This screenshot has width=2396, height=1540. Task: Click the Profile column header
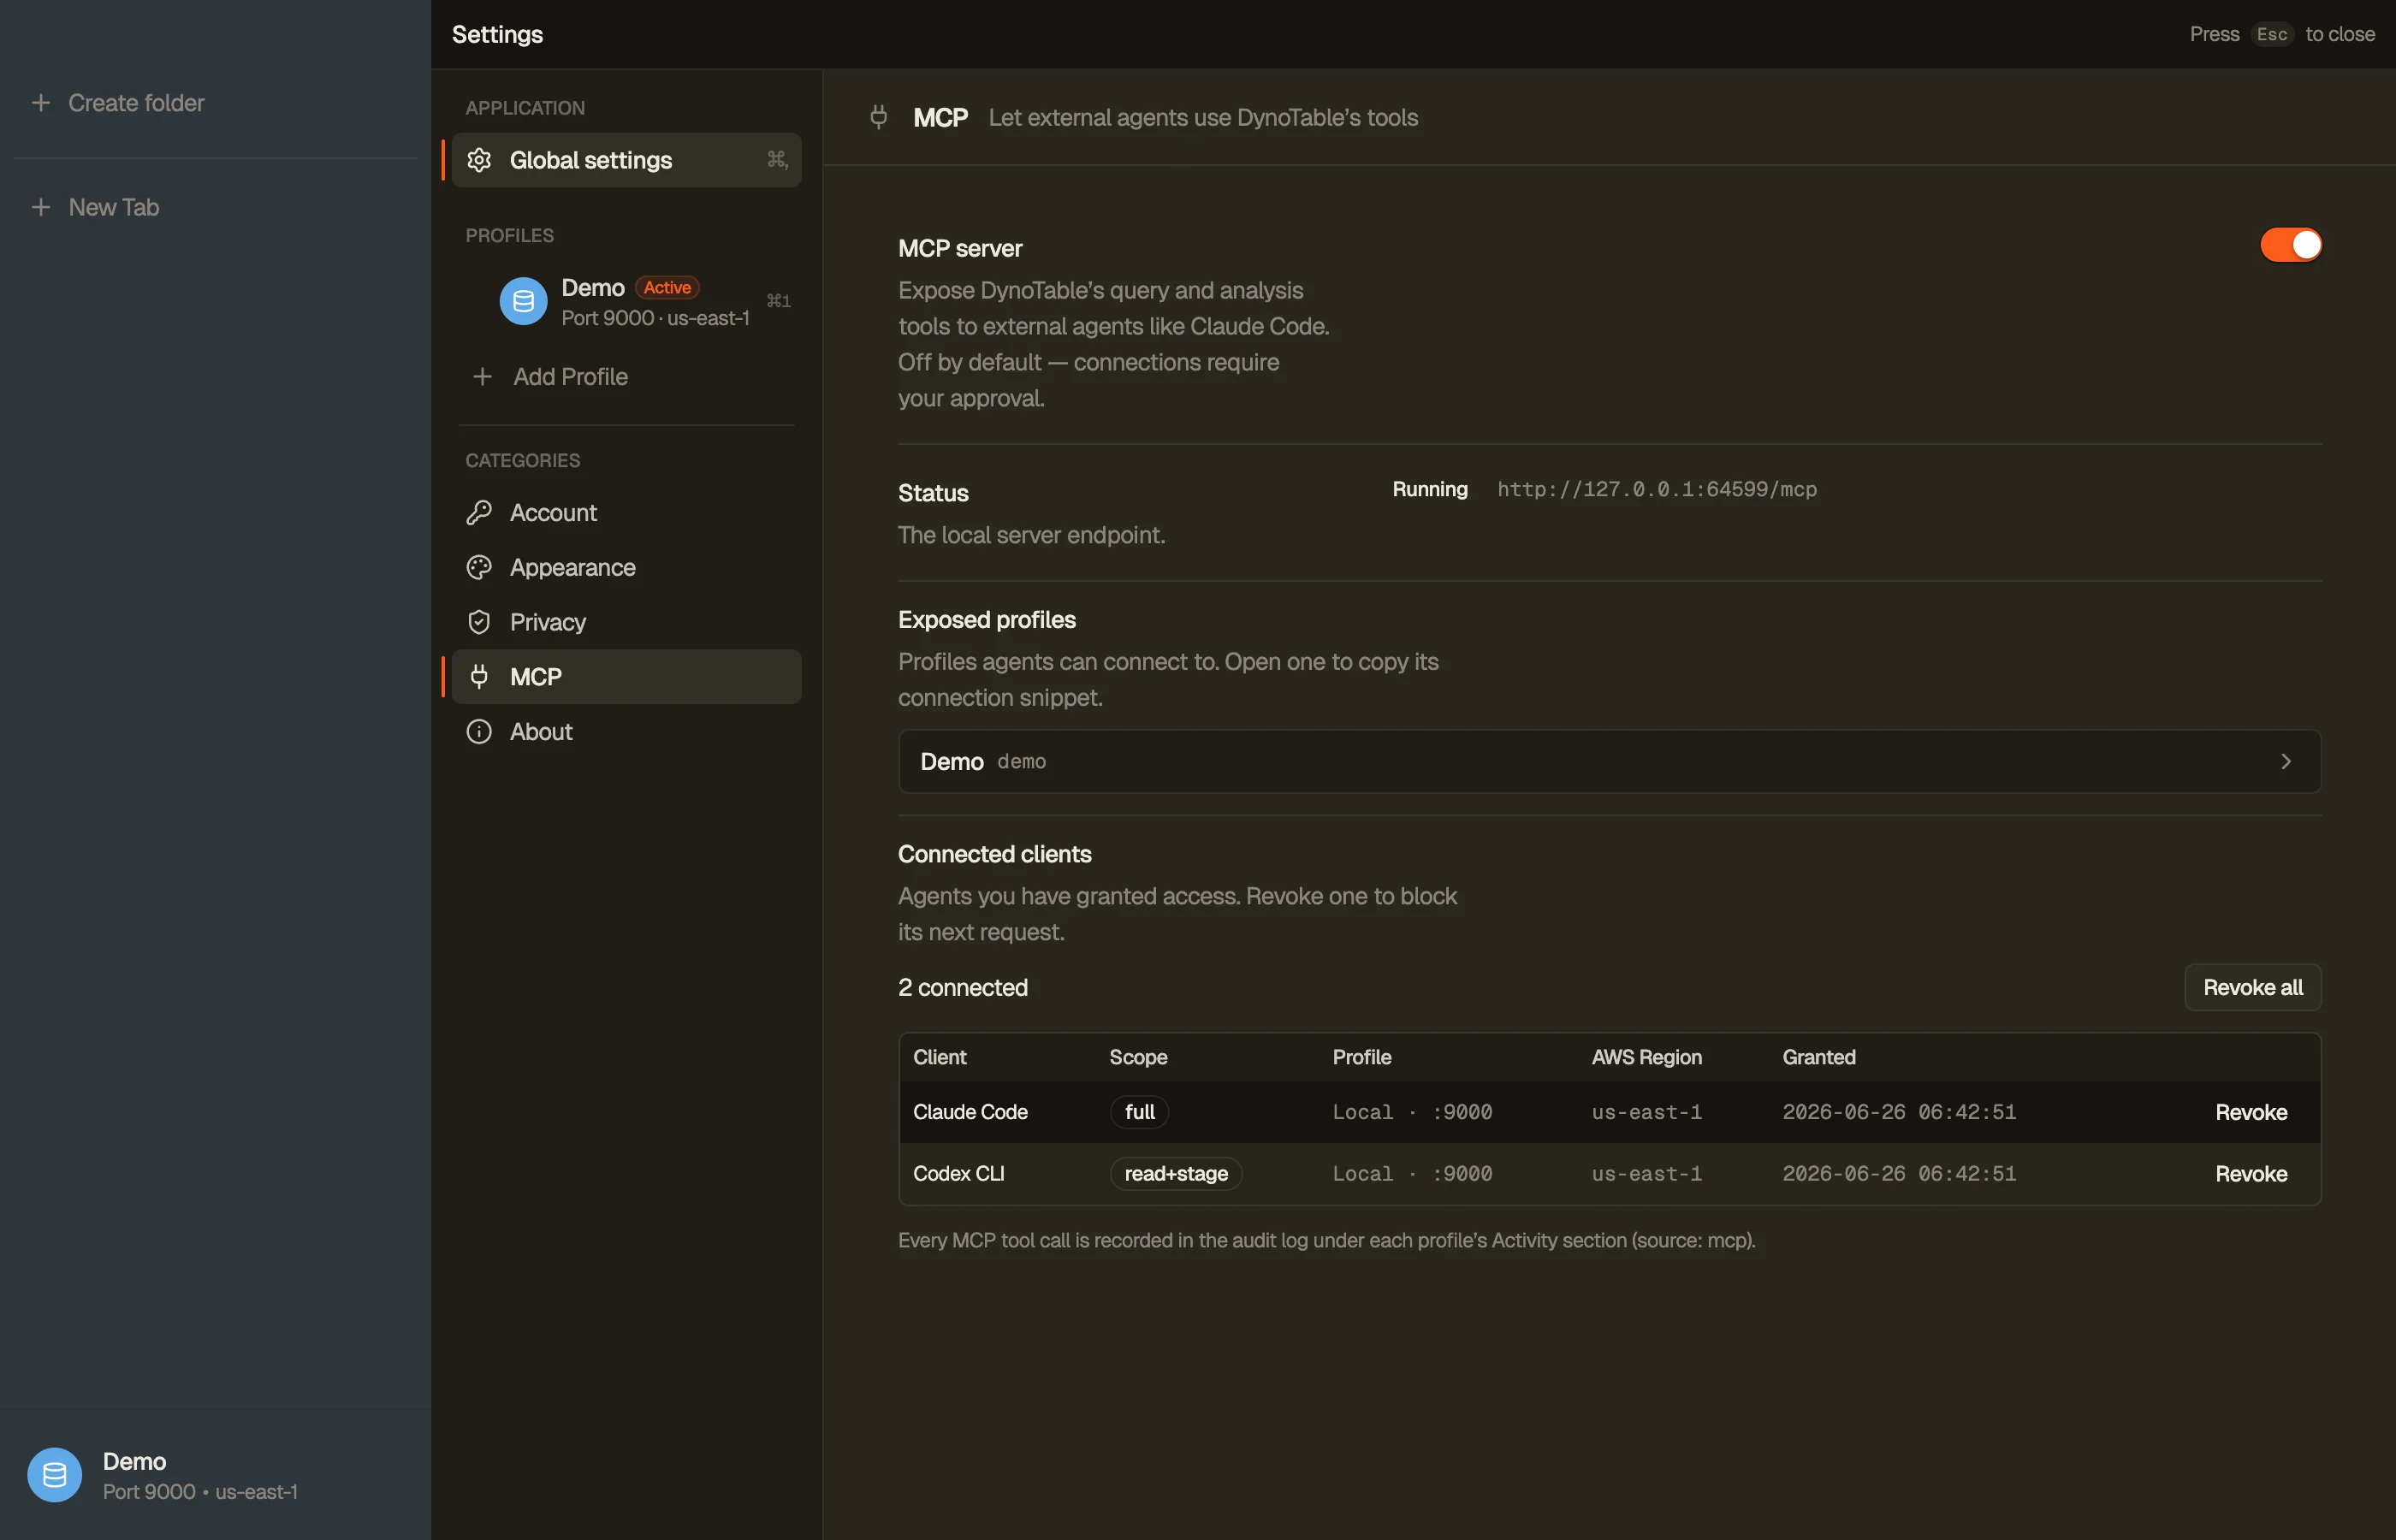coord(1362,1057)
